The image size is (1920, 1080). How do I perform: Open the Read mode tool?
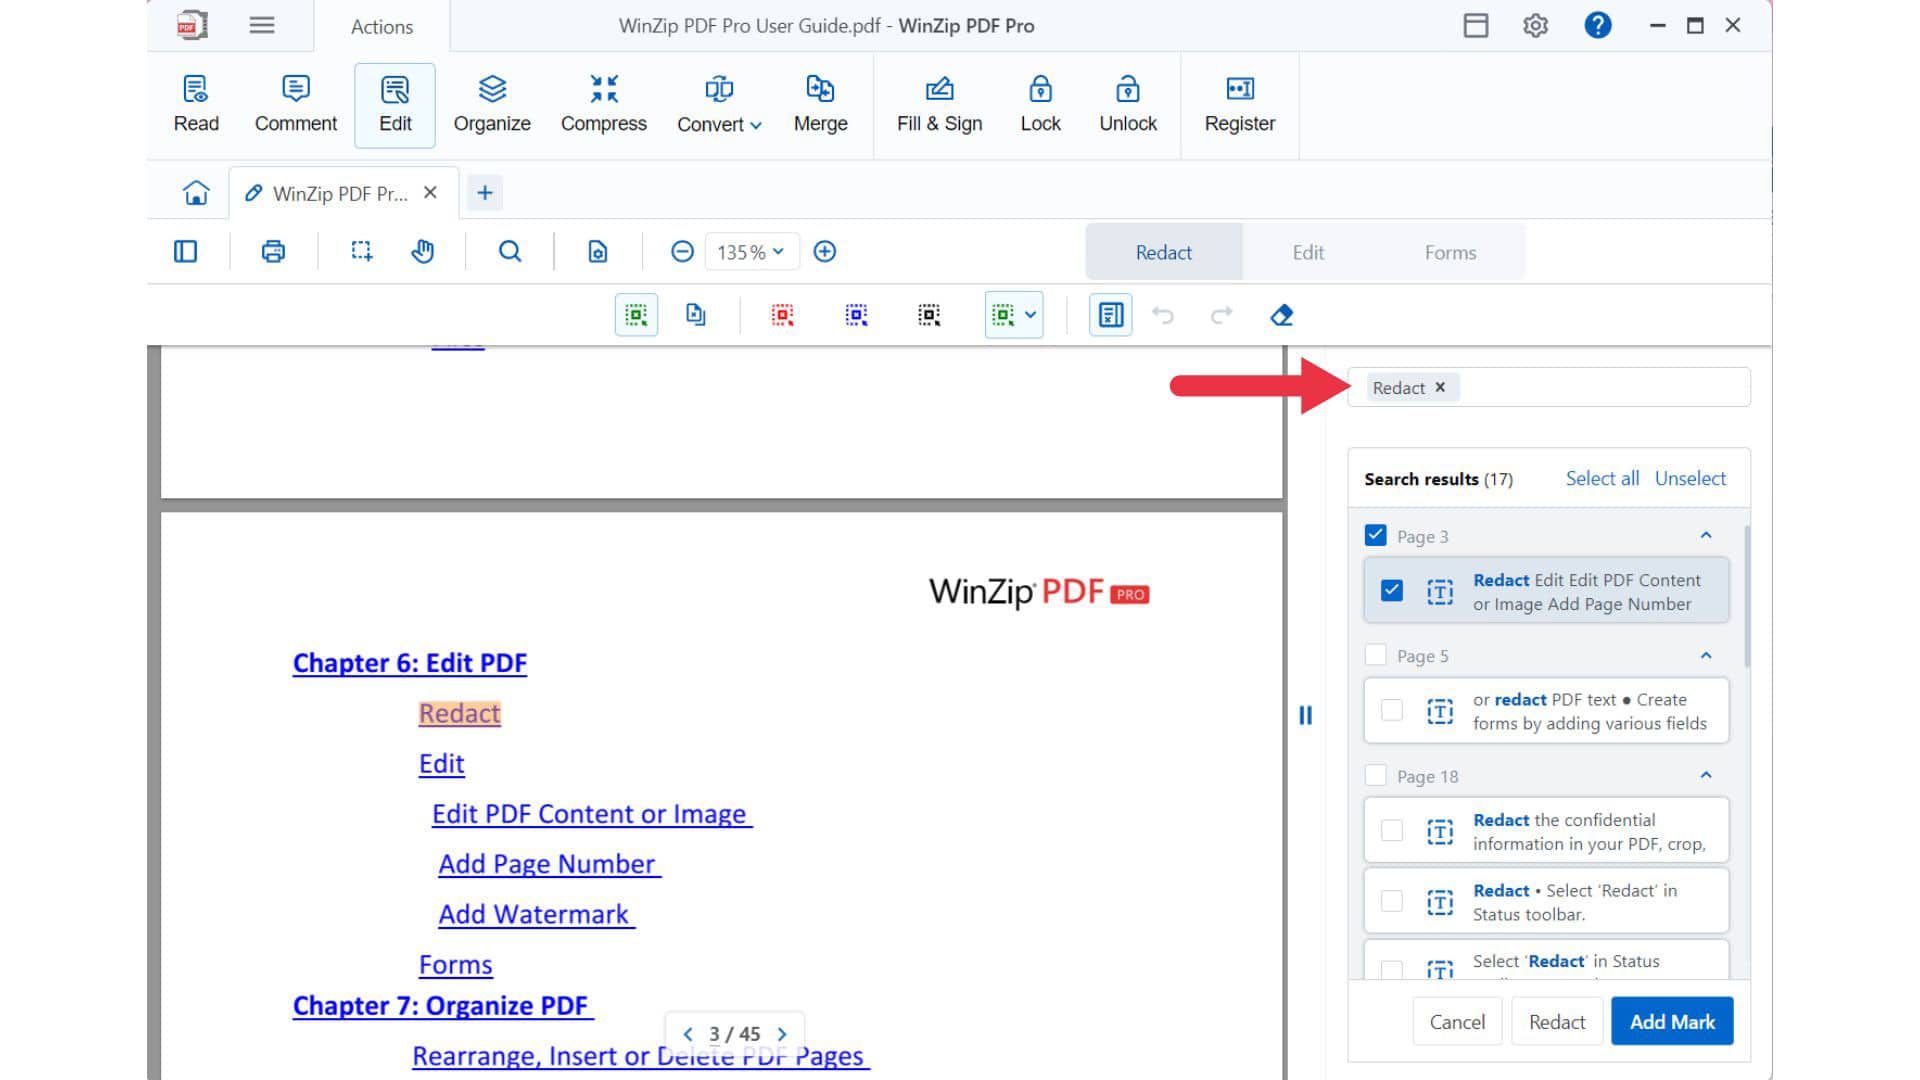(196, 104)
